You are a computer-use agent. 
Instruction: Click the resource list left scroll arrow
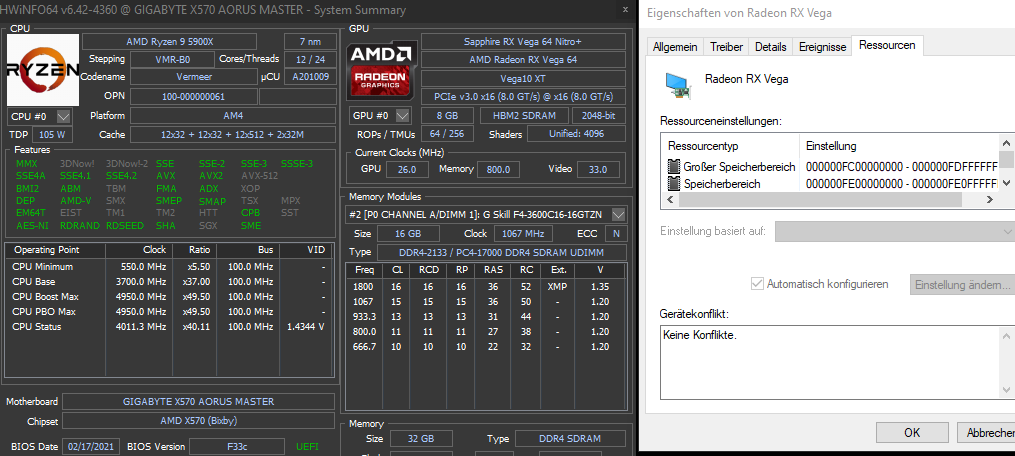669,200
